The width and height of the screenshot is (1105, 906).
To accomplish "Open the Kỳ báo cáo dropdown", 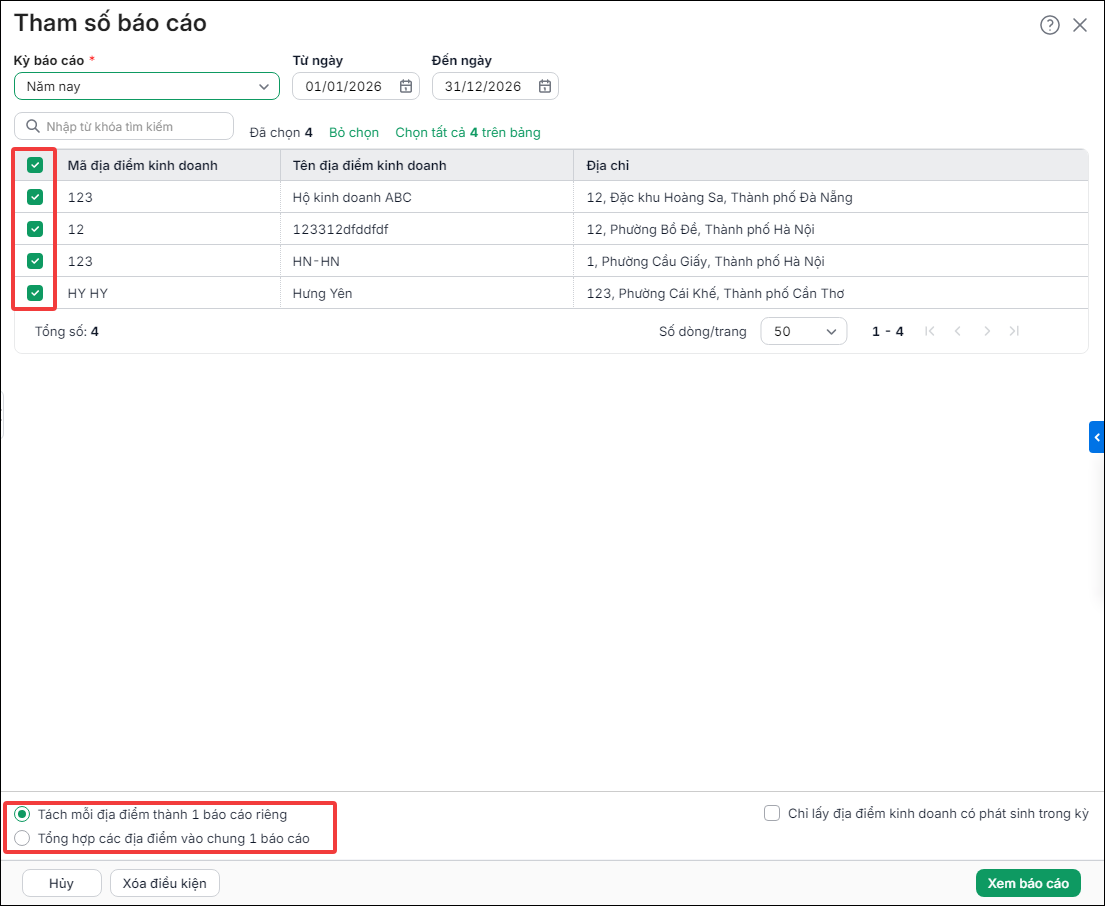I will click(x=147, y=86).
